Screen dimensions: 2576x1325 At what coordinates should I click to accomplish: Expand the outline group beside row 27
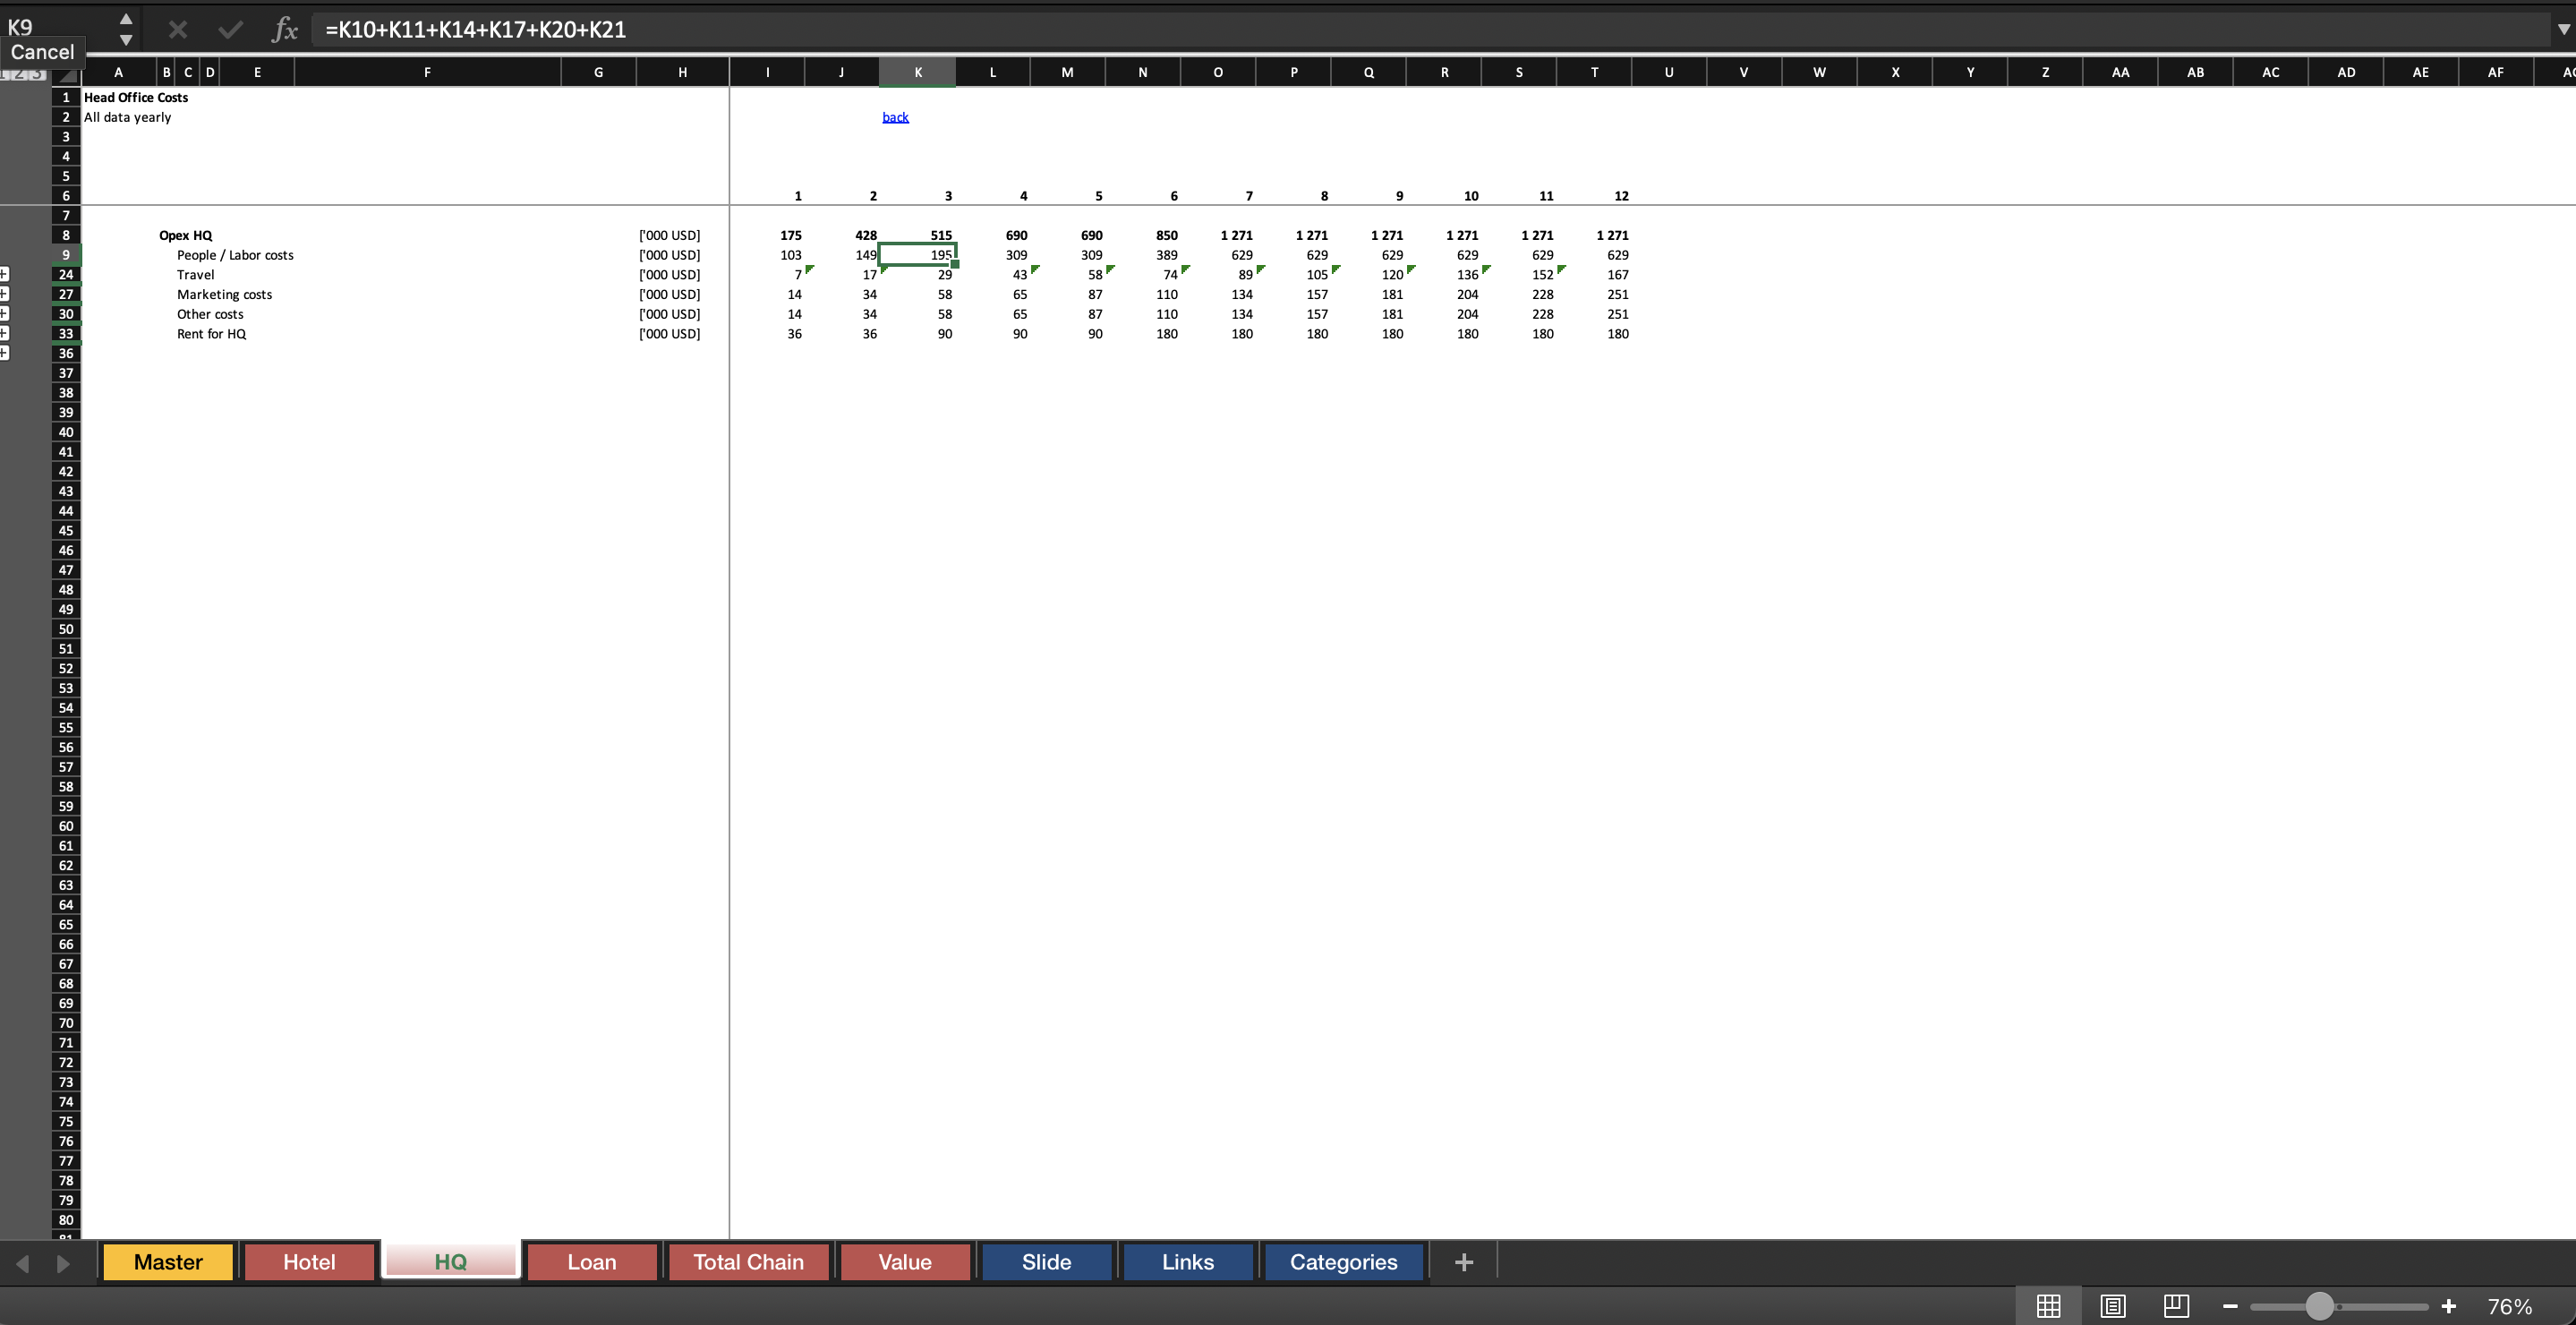pyautogui.click(x=5, y=294)
